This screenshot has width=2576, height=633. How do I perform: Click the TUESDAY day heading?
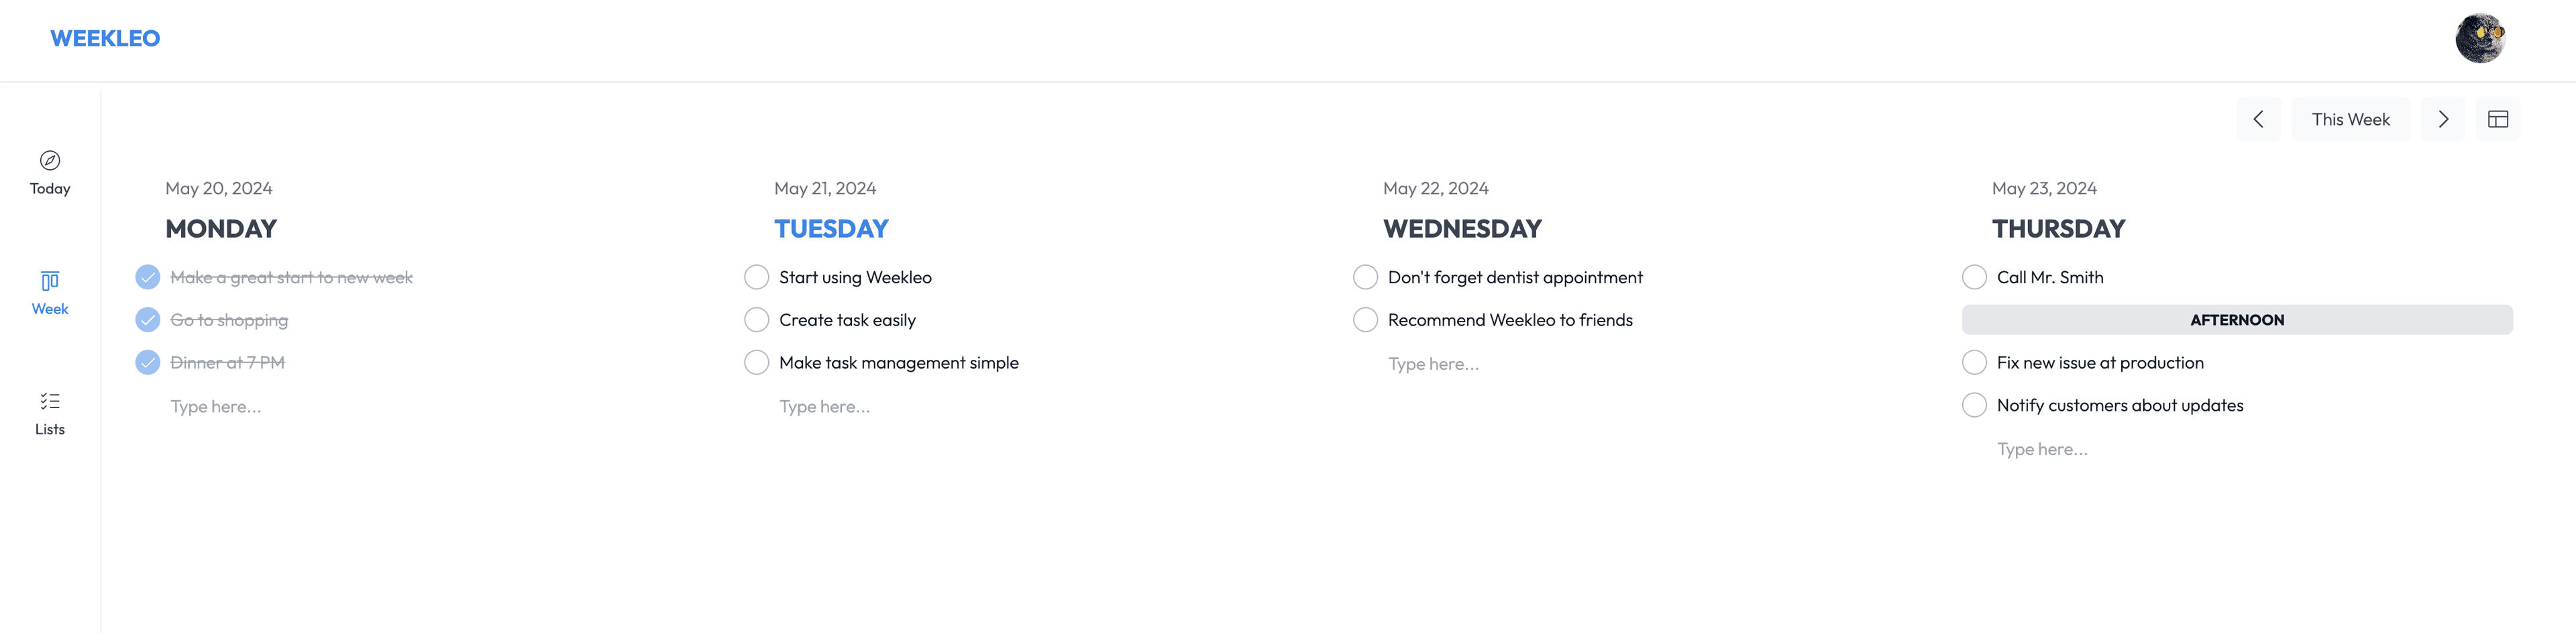831,229
